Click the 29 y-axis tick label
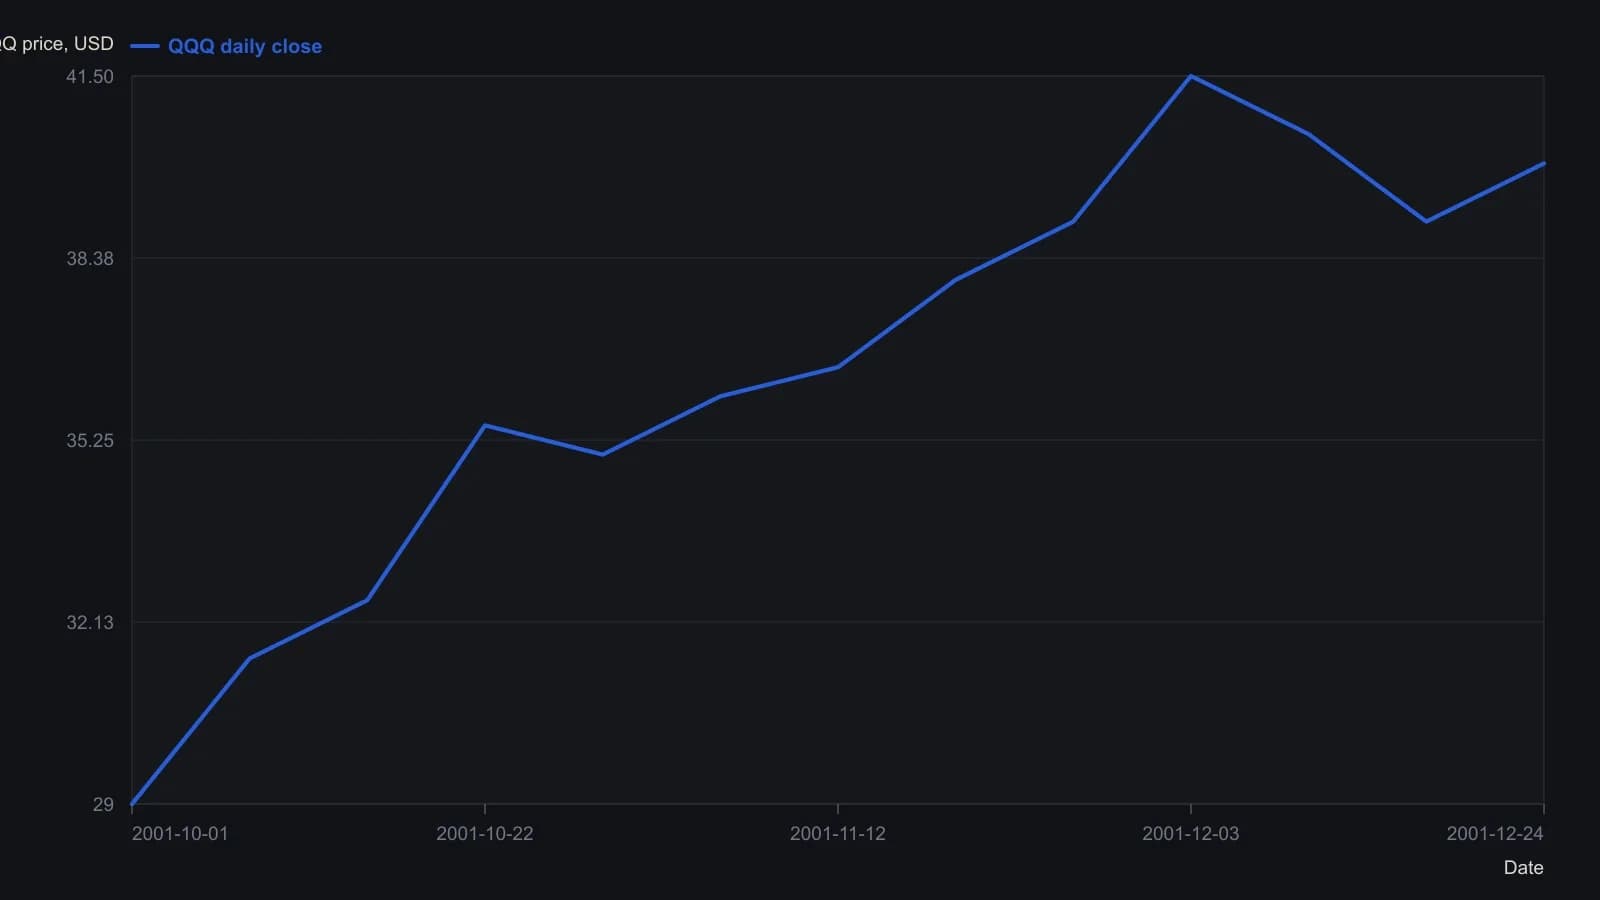 (103, 805)
